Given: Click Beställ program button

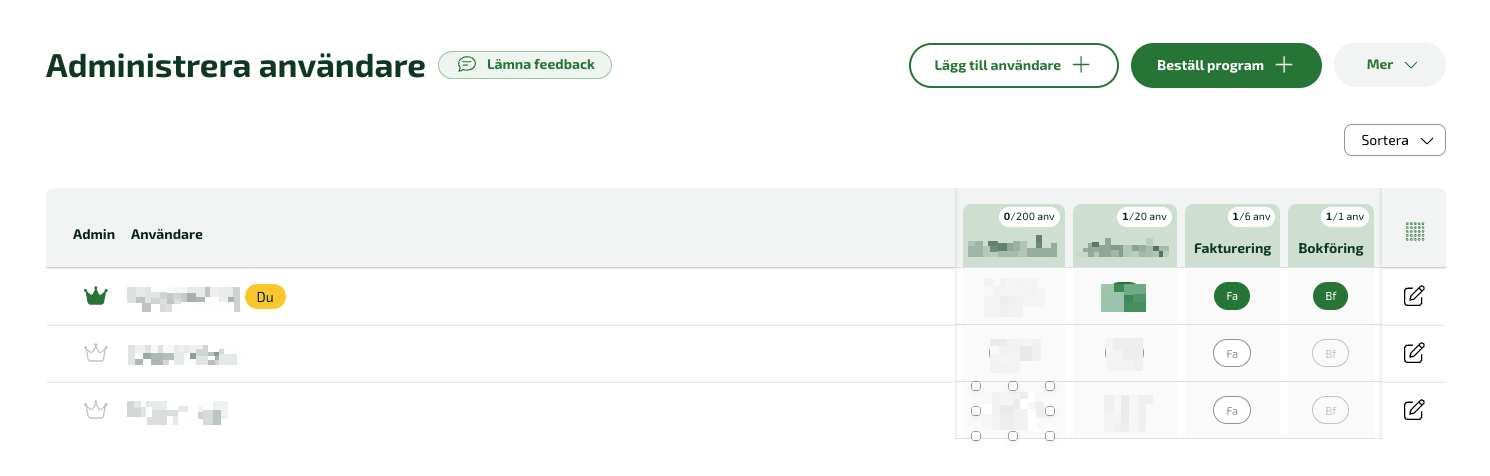Looking at the screenshot, I should (x=1226, y=65).
